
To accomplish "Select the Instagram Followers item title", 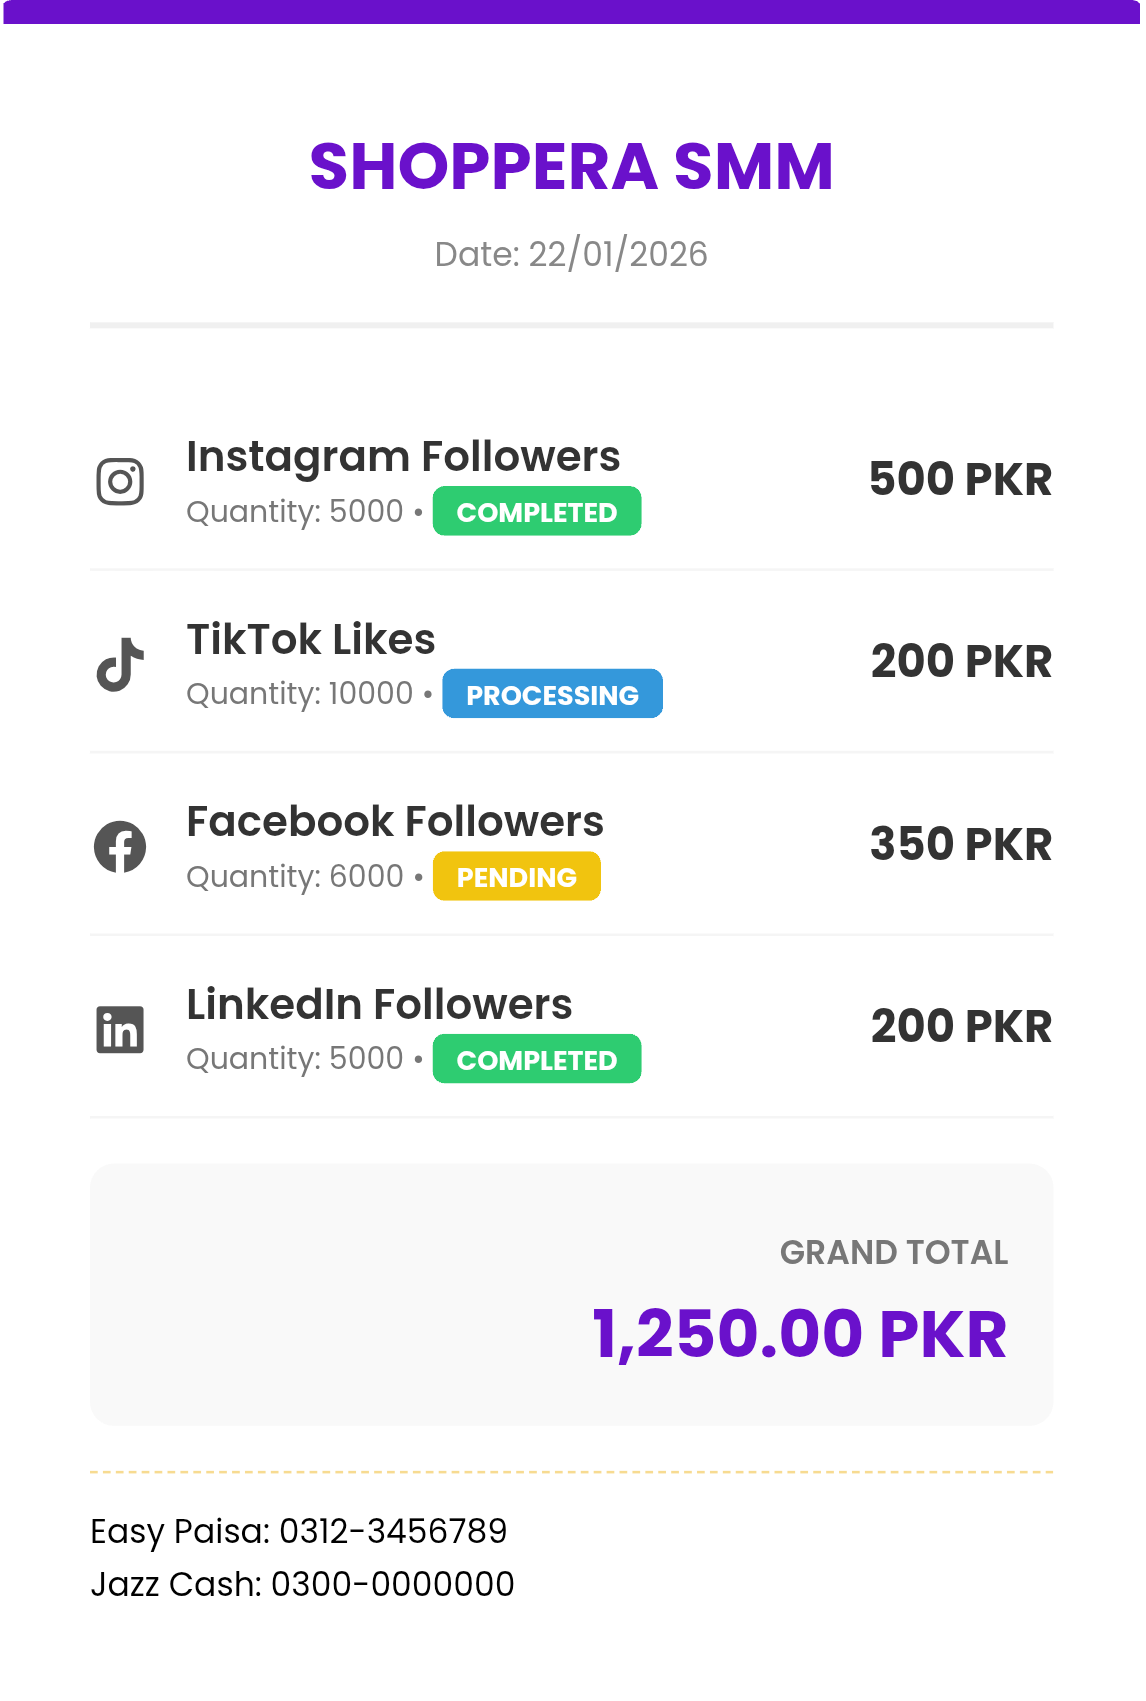I will click(x=403, y=457).
